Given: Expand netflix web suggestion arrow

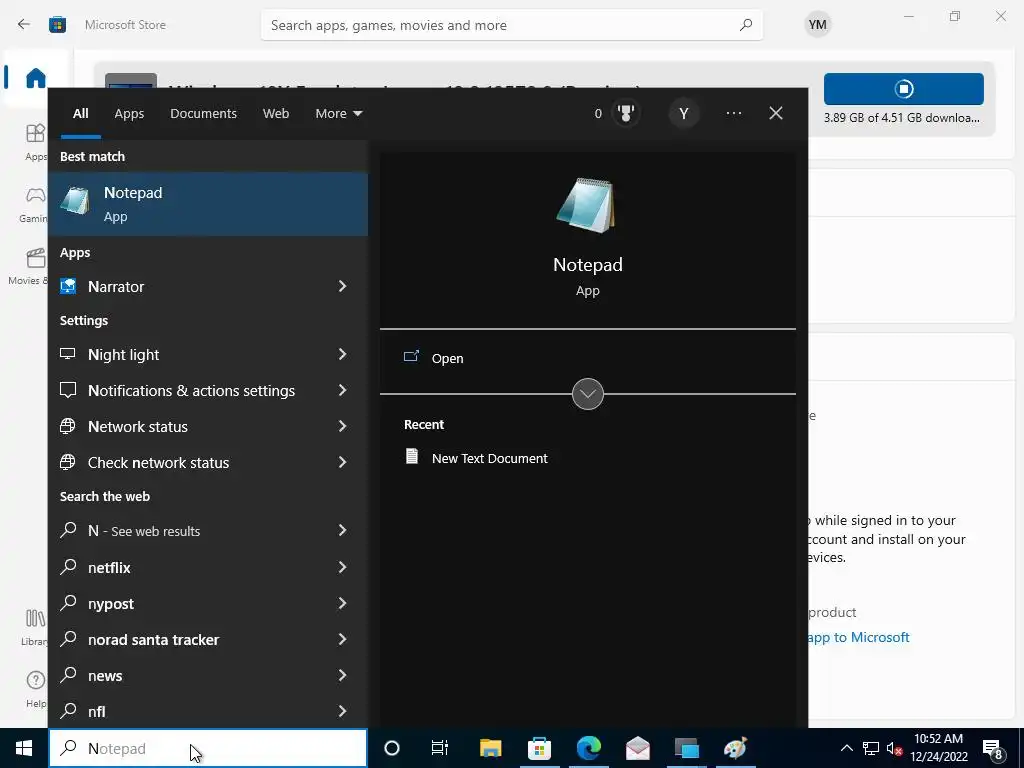Looking at the screenshot, I should [342, 568].
